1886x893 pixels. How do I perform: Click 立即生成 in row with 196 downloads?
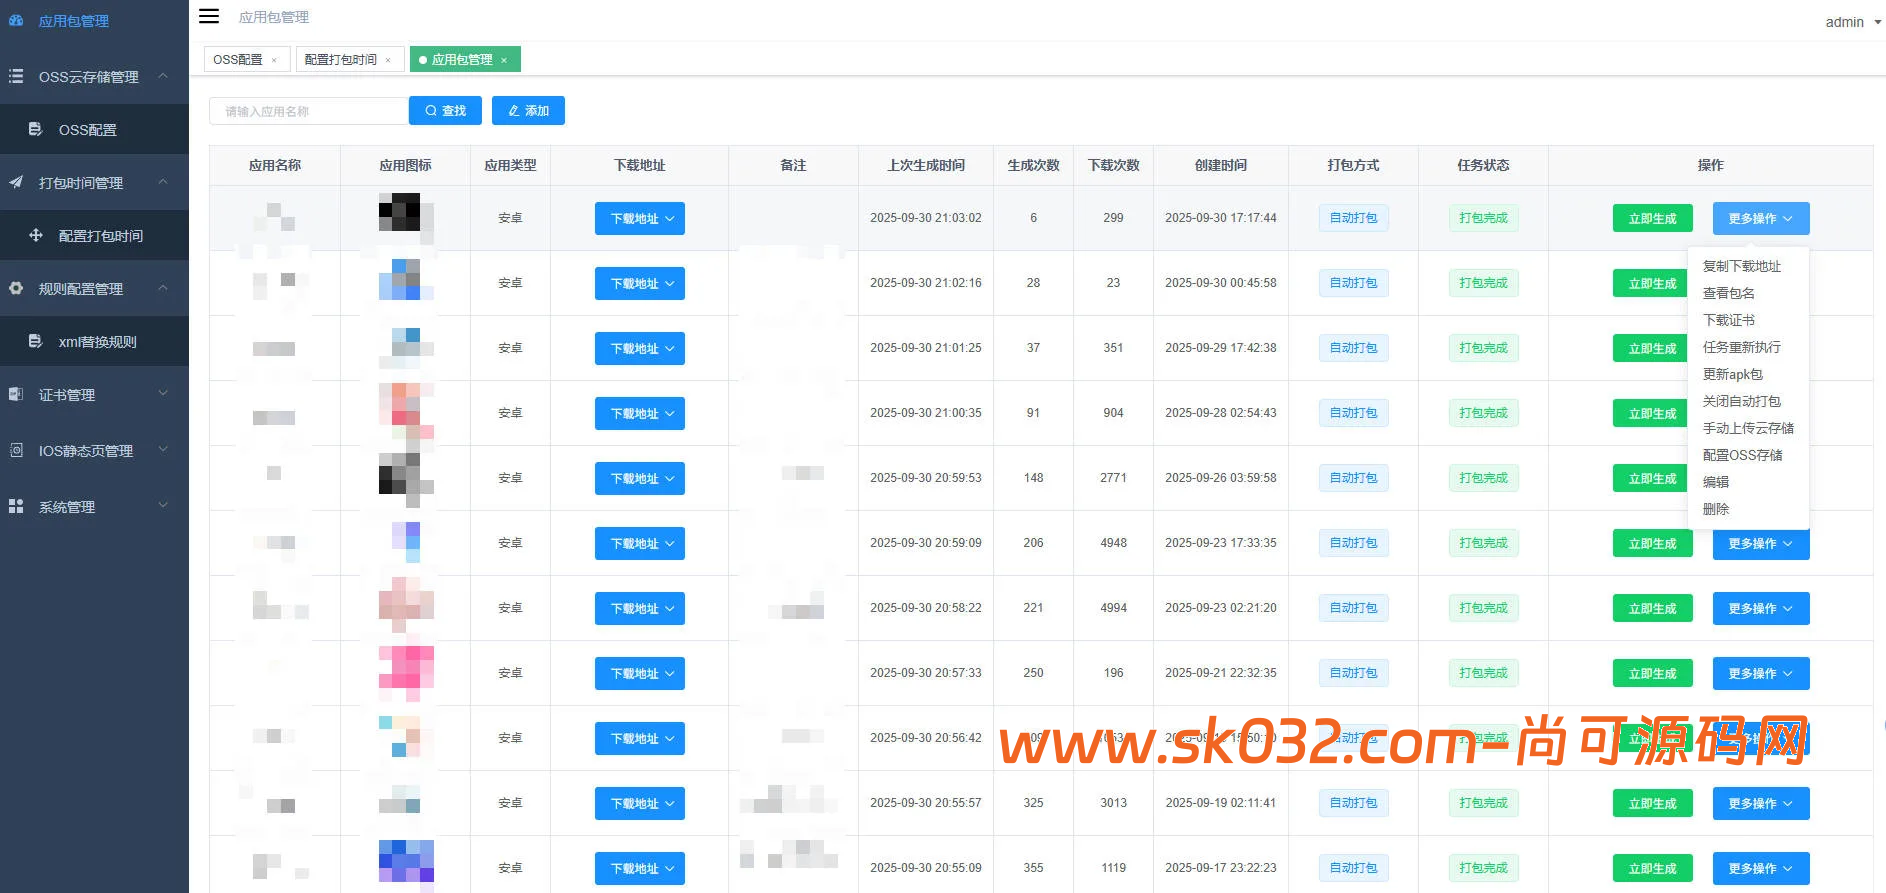pyautogui.click(x=1652, y=673)
